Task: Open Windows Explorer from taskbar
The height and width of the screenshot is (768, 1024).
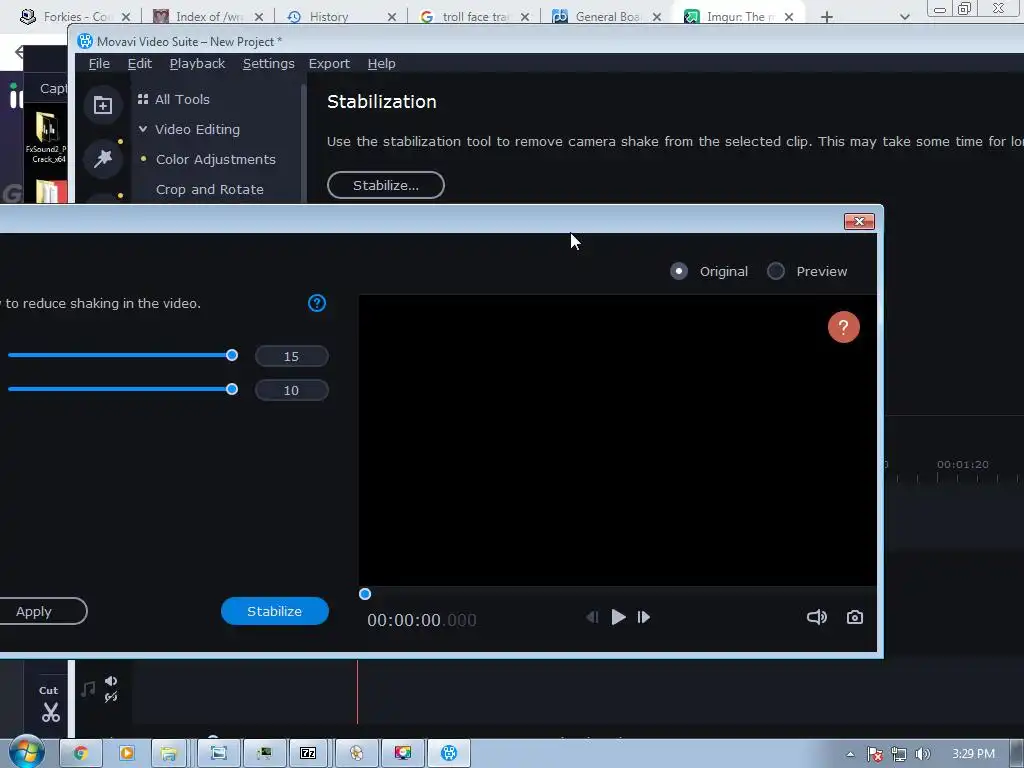Action: click(169, 753)
